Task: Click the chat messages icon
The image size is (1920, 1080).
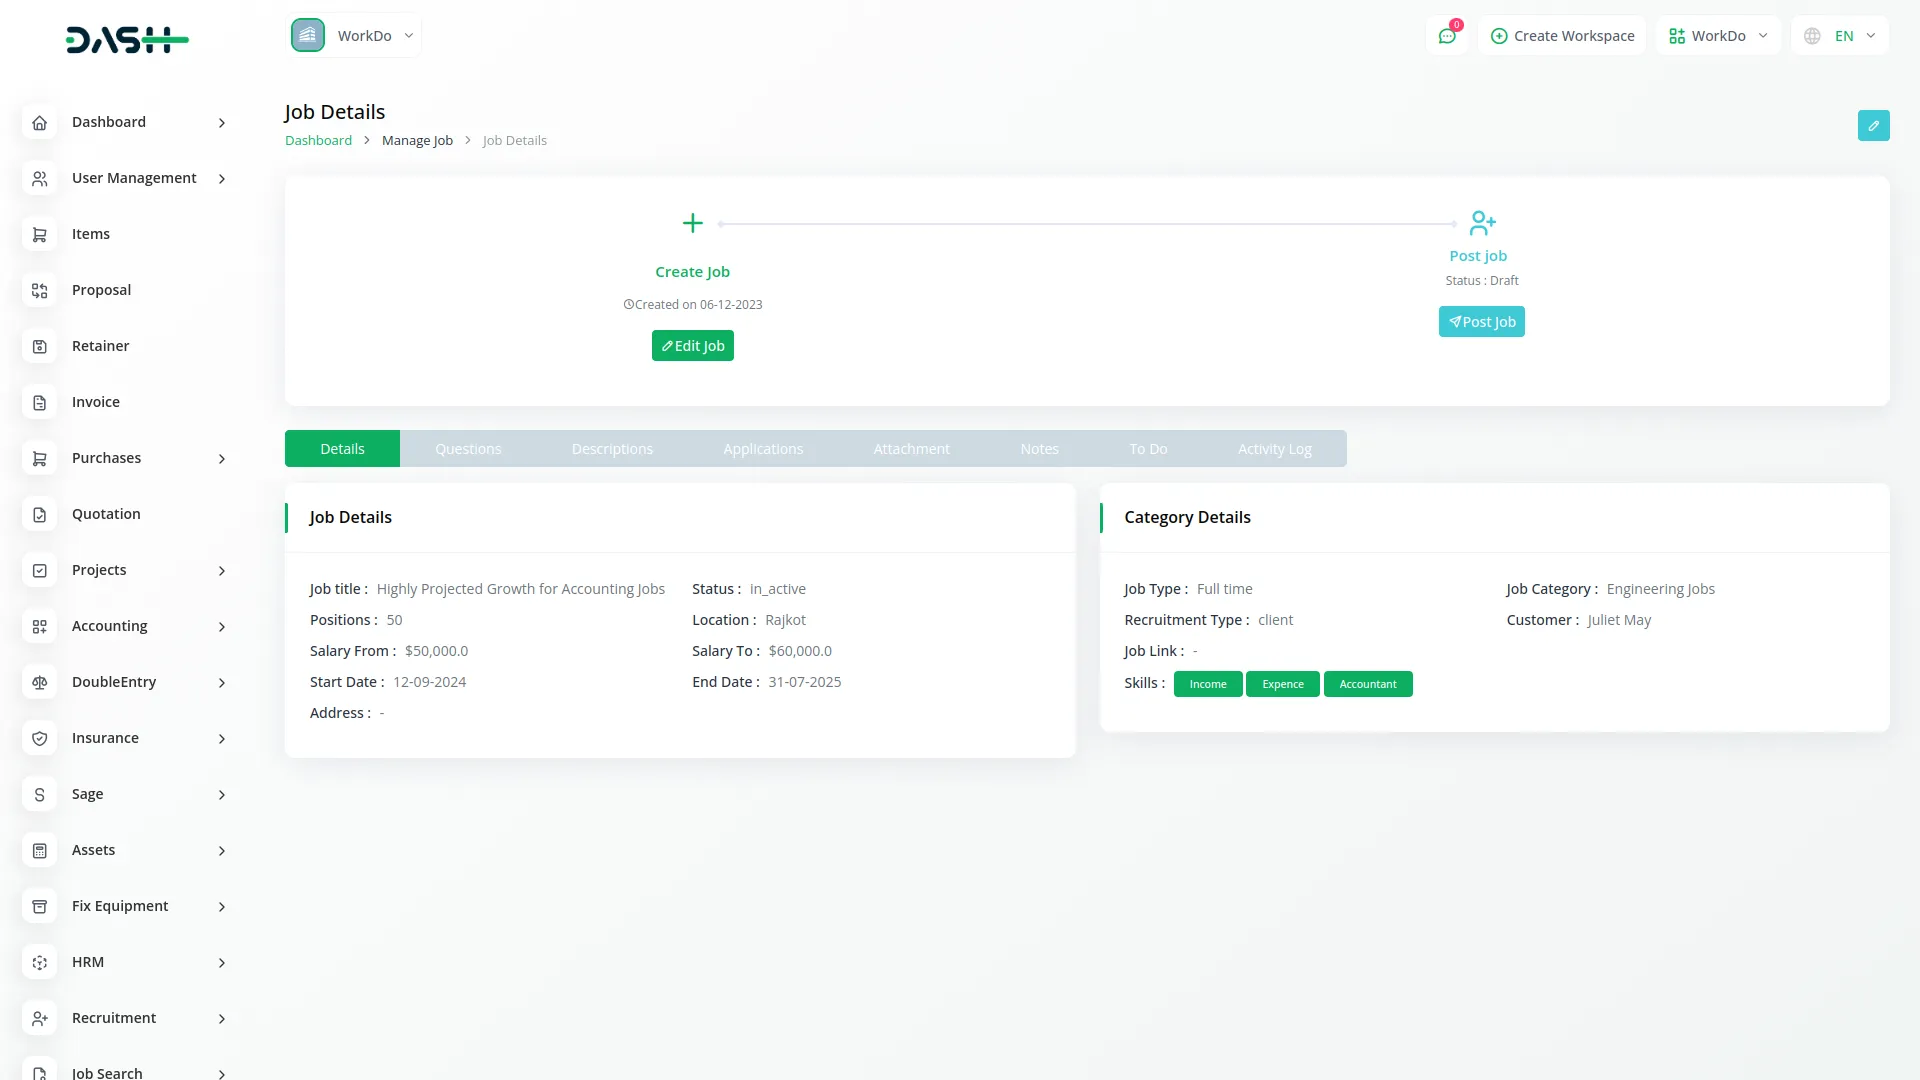Action: (1446, 36)
